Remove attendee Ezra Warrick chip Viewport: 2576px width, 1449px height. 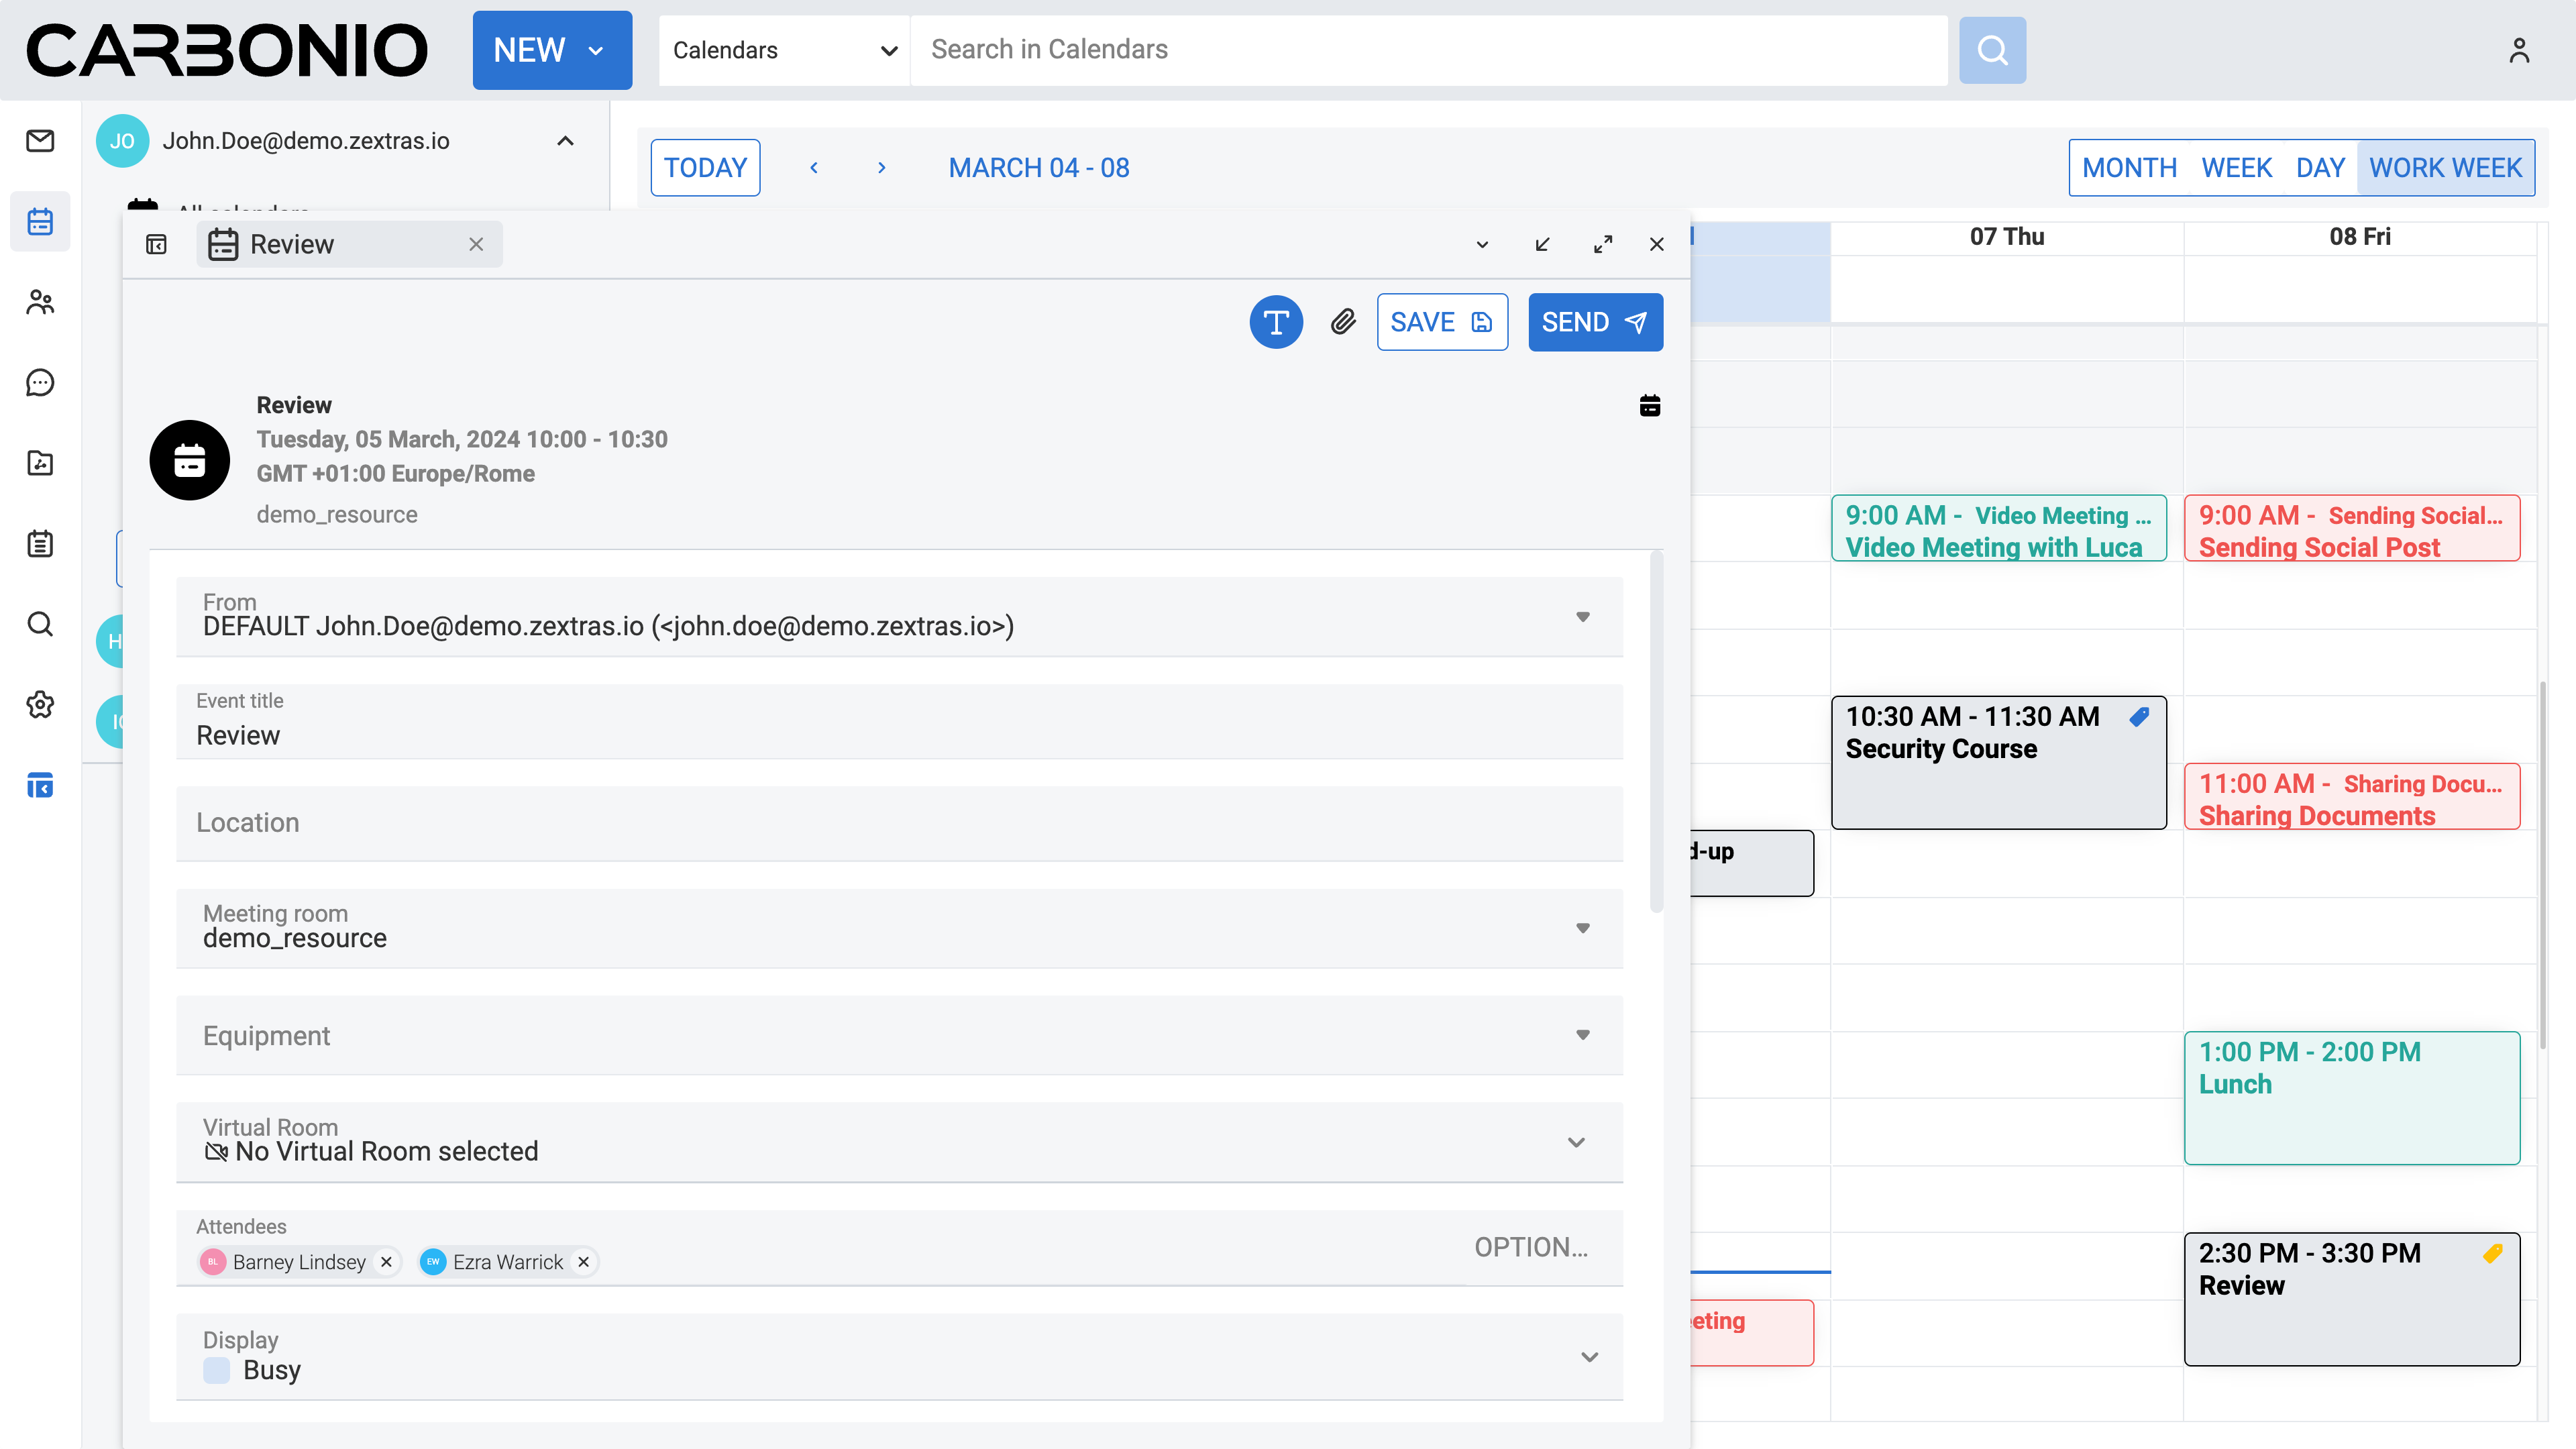[x=584, y=1262]
